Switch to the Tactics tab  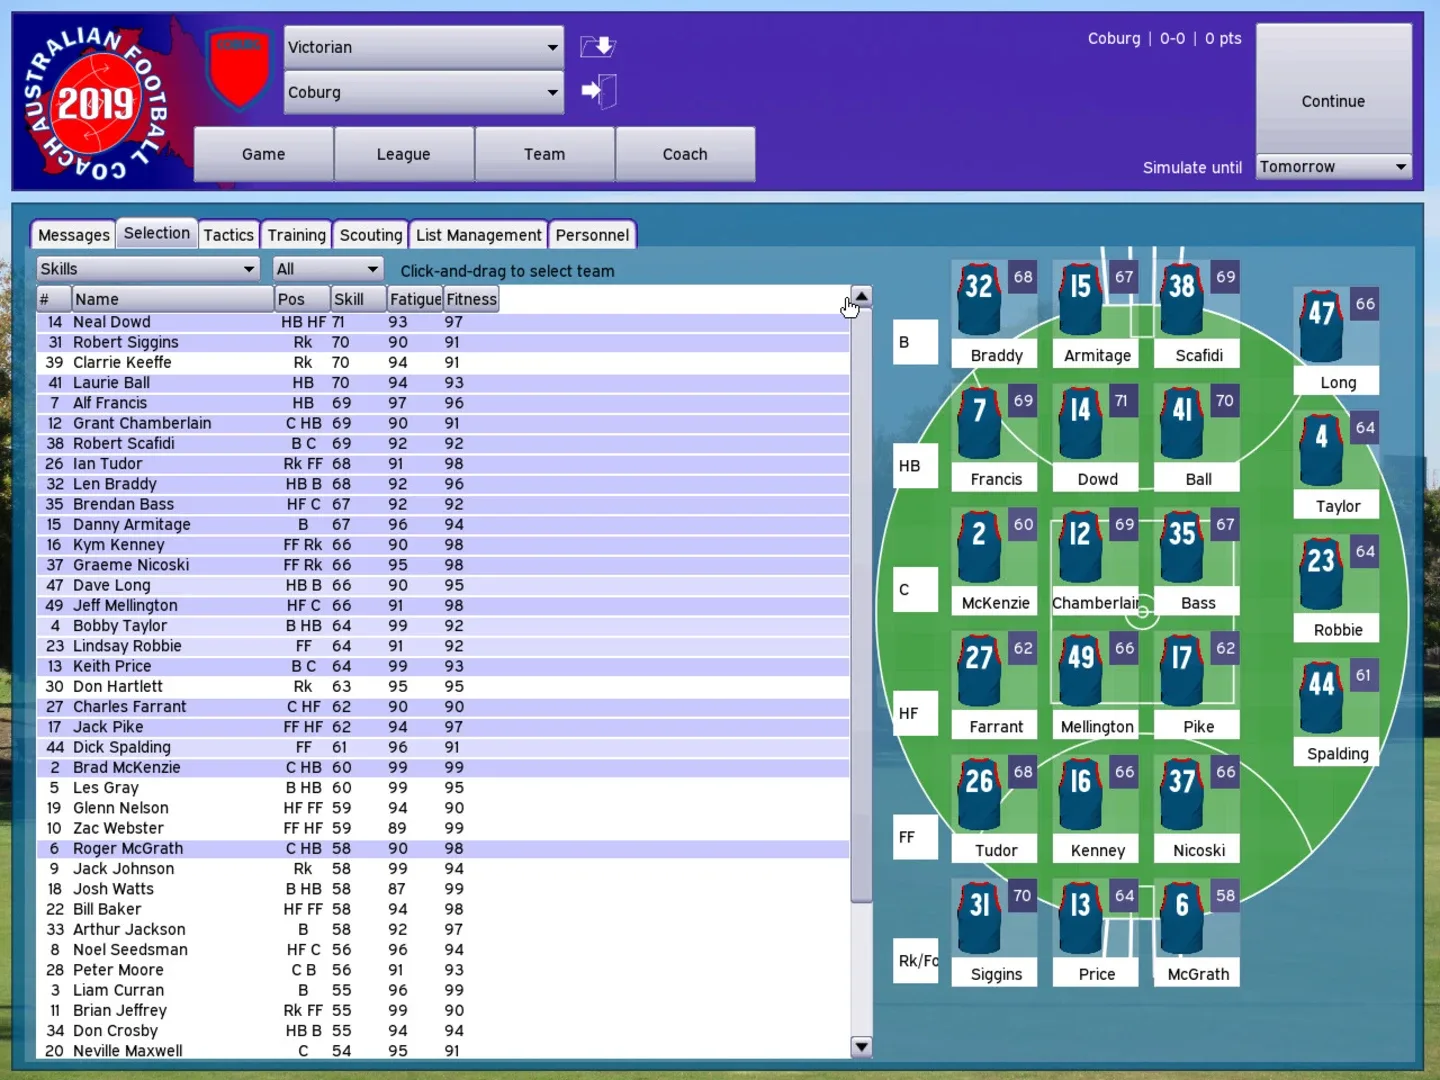[229, 235]
